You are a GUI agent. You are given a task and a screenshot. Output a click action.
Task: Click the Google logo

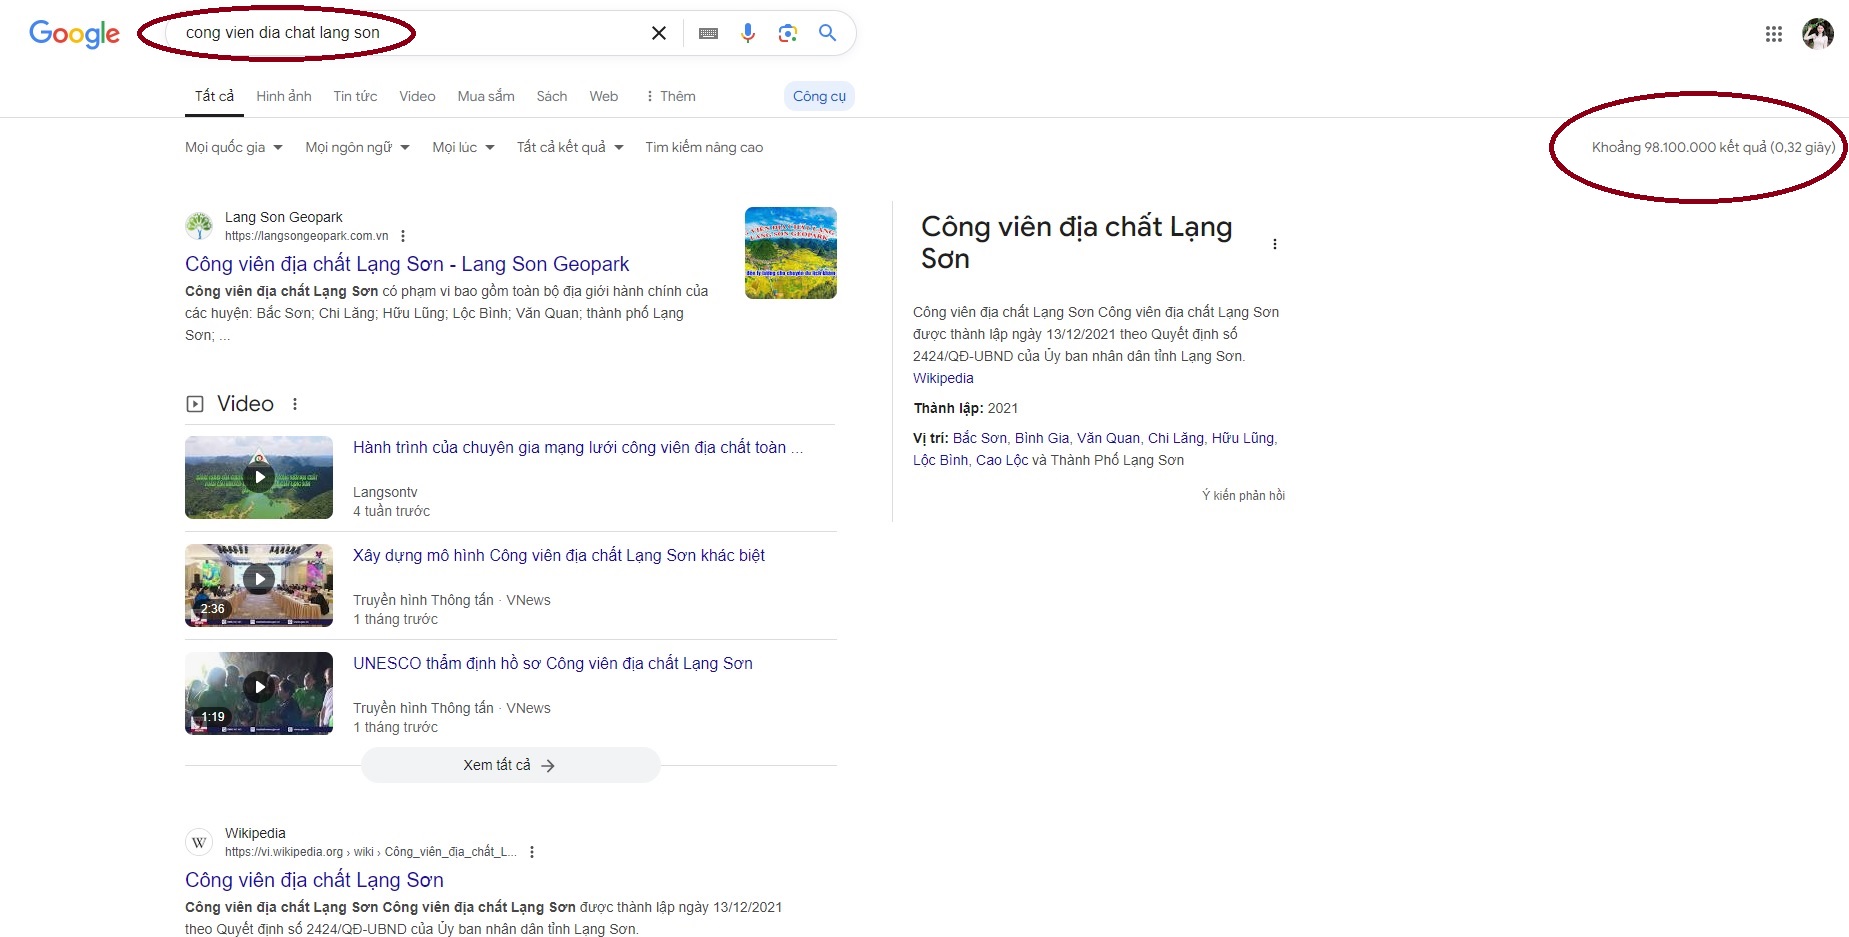pyautogui.click(x=74, y=33)
